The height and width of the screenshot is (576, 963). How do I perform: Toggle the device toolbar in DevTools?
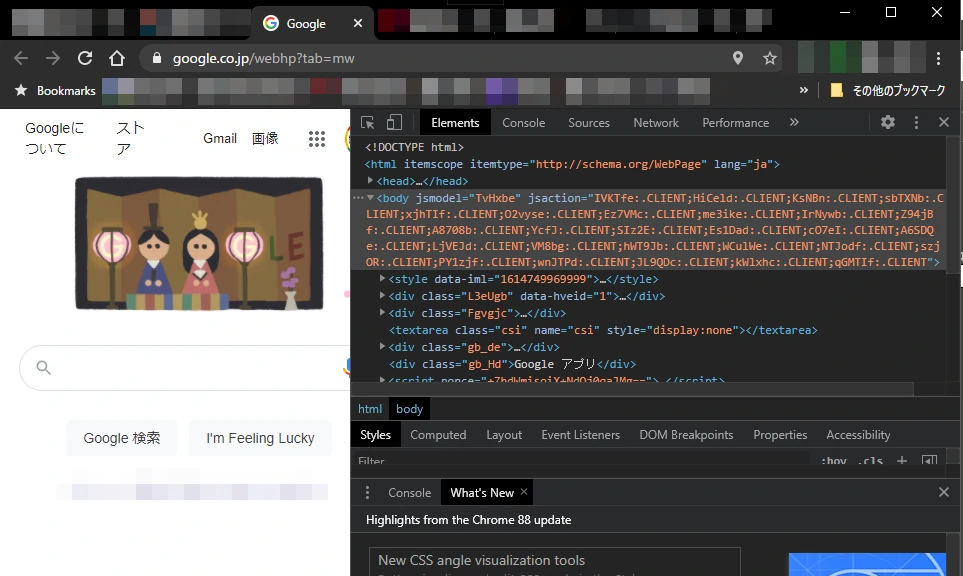394,122
